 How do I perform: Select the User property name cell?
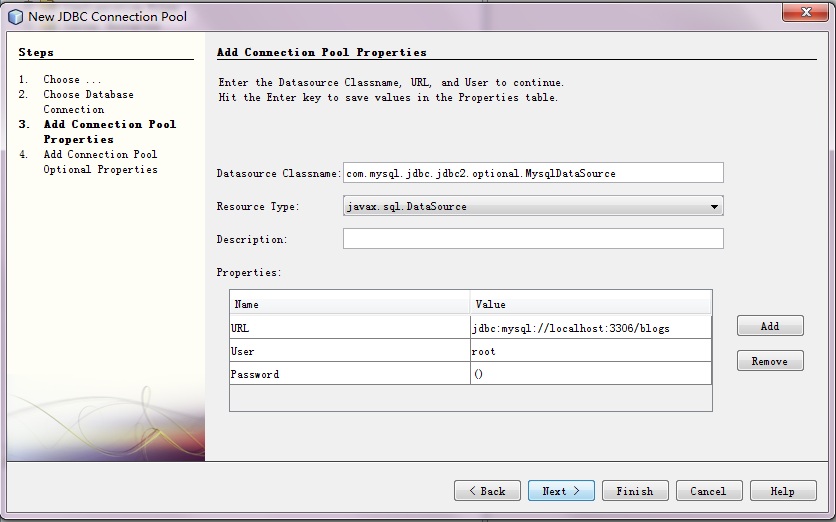(350, 351)
